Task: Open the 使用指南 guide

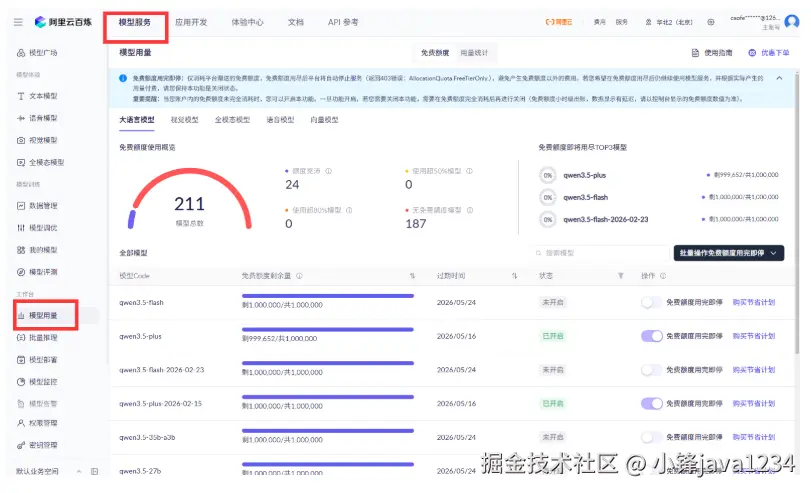Action: pos(712,53)
